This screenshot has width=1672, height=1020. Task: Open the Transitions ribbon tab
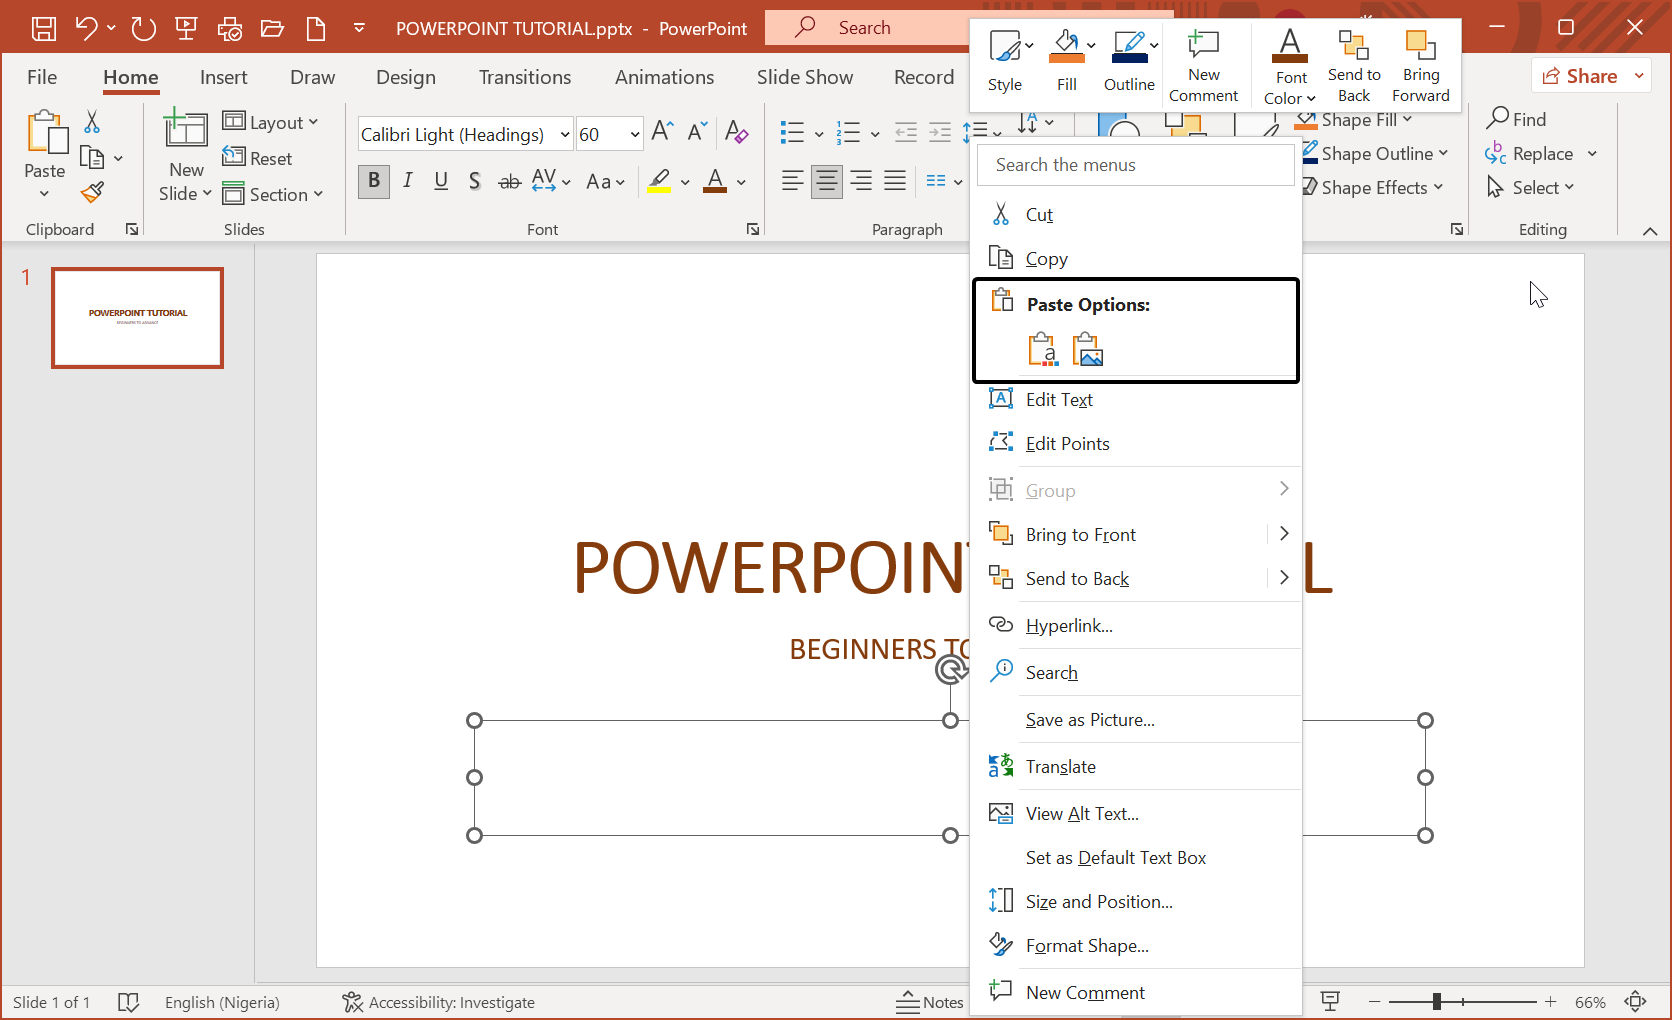click(524, 77)
